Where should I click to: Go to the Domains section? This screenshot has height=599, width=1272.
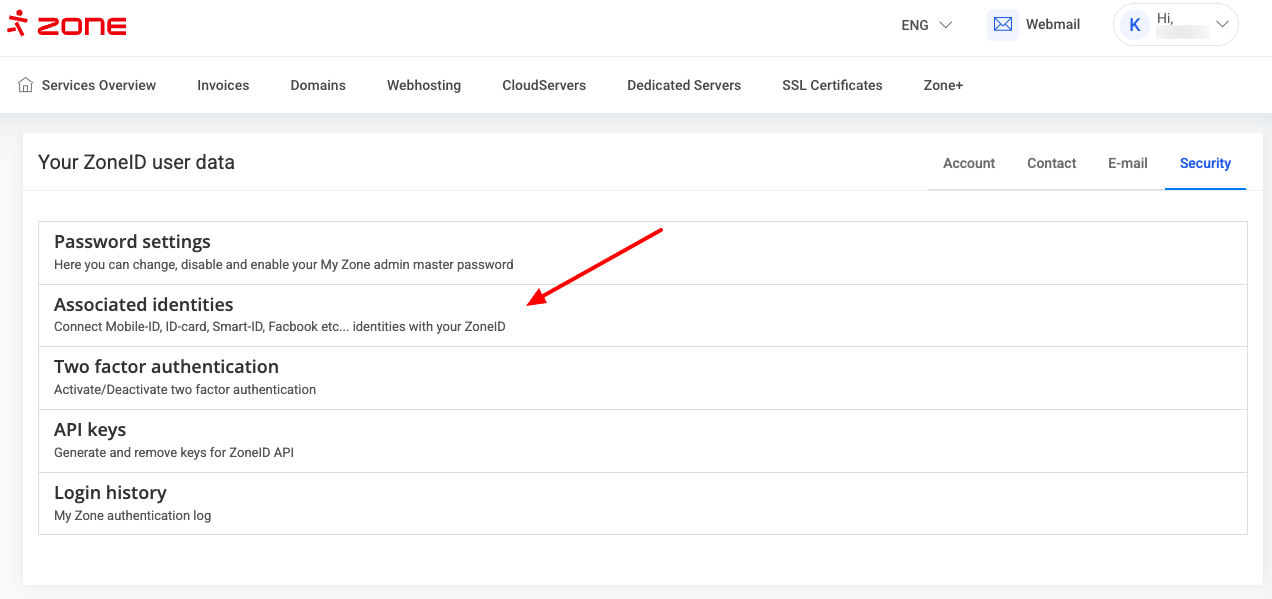coord(318,85)
